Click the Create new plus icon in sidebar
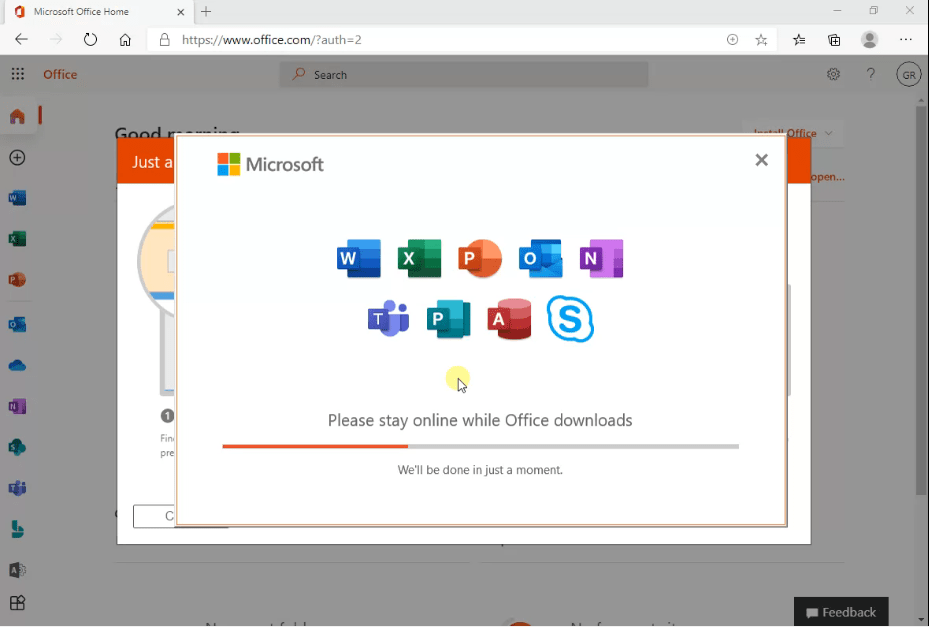Image resolution: width=929 pixels, height=627 pixels. point(17,158)
